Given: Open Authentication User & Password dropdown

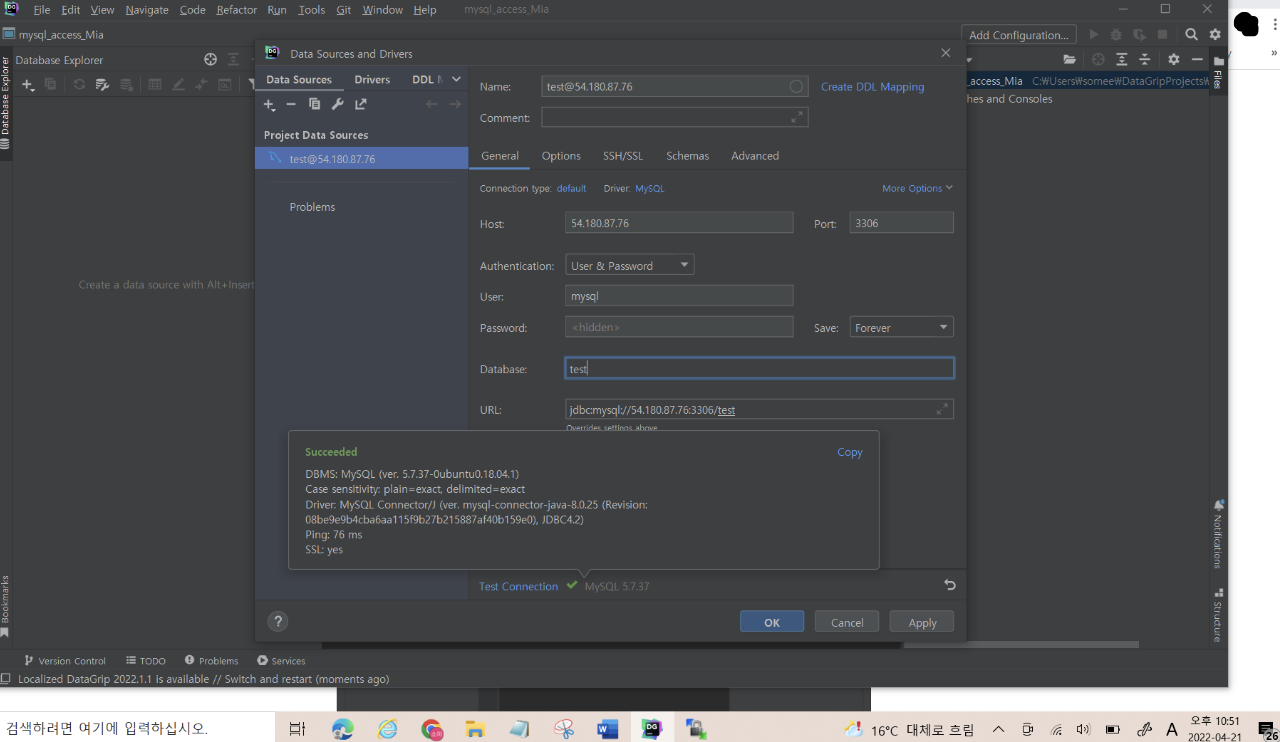Looking at the screenshot, I should 629,265.
